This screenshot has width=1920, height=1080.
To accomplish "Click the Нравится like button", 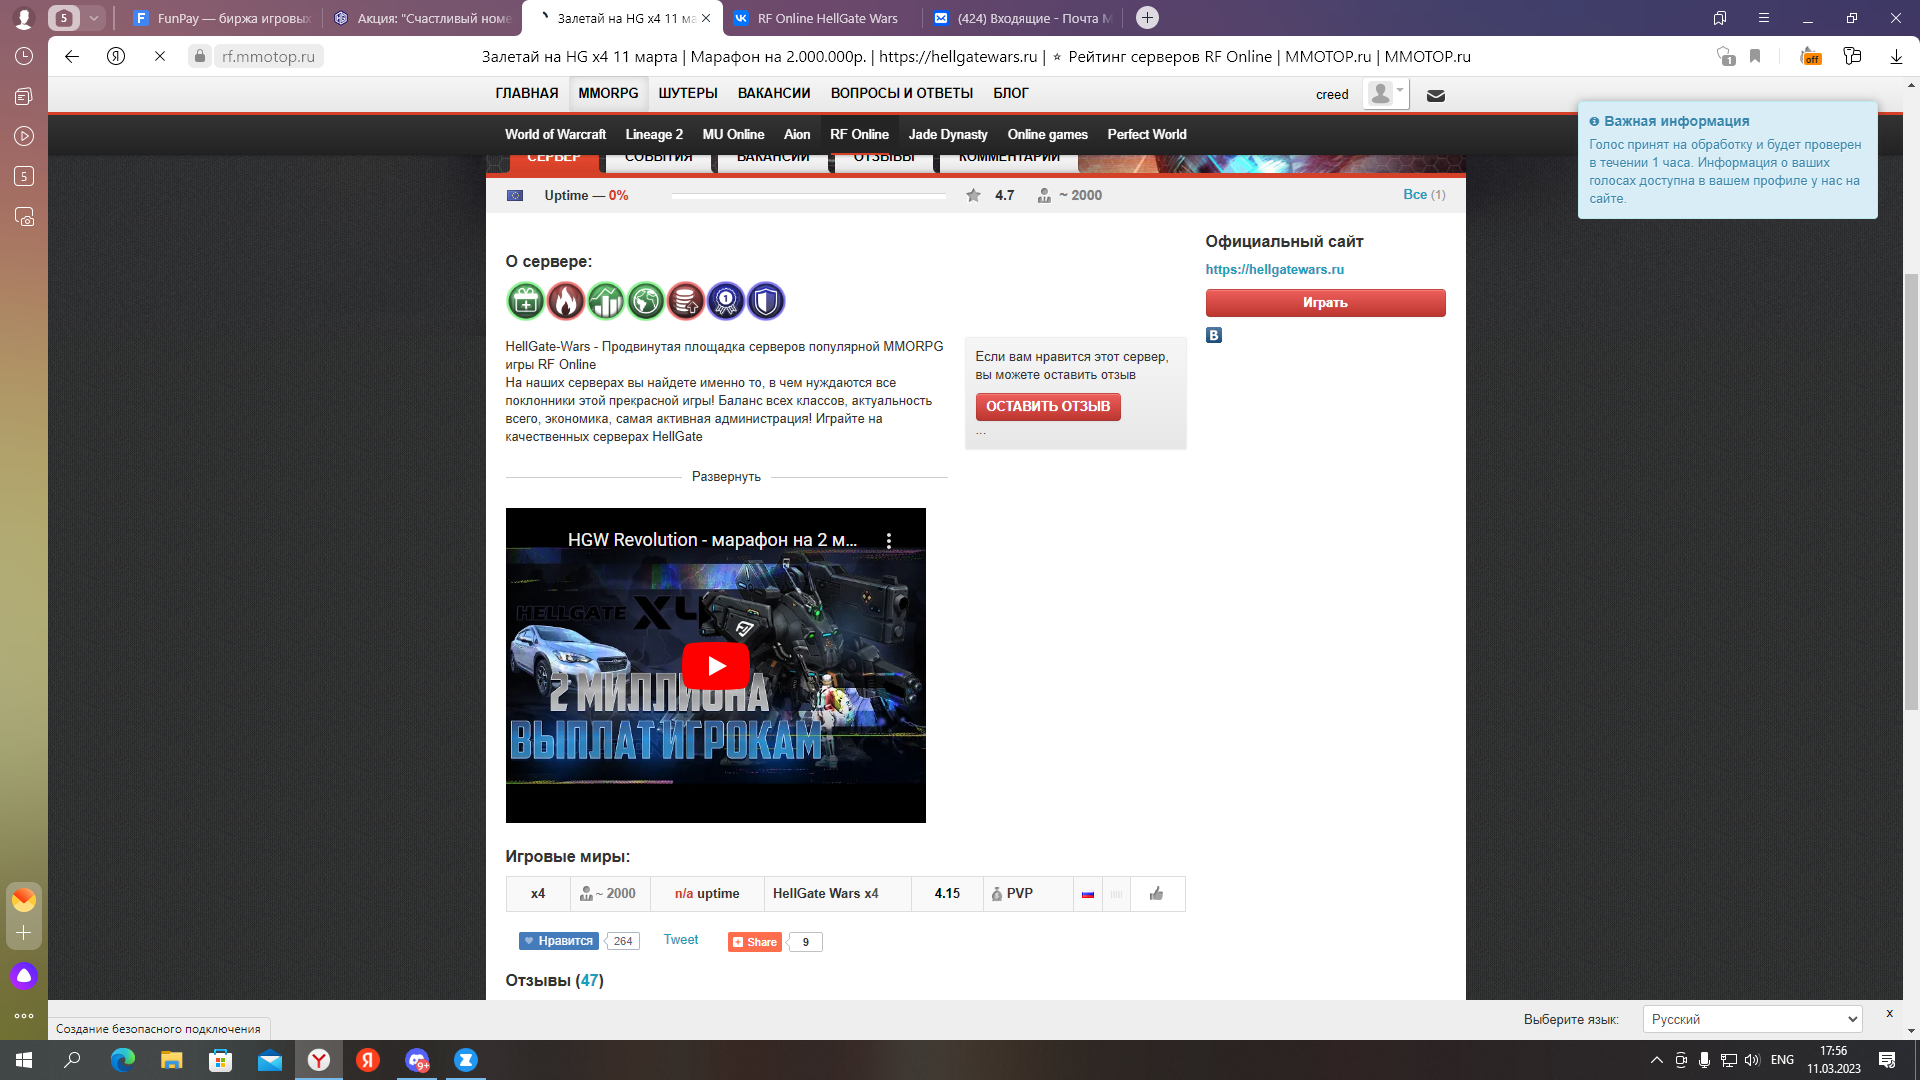I will pyautogui.click(x=559, y=941).
